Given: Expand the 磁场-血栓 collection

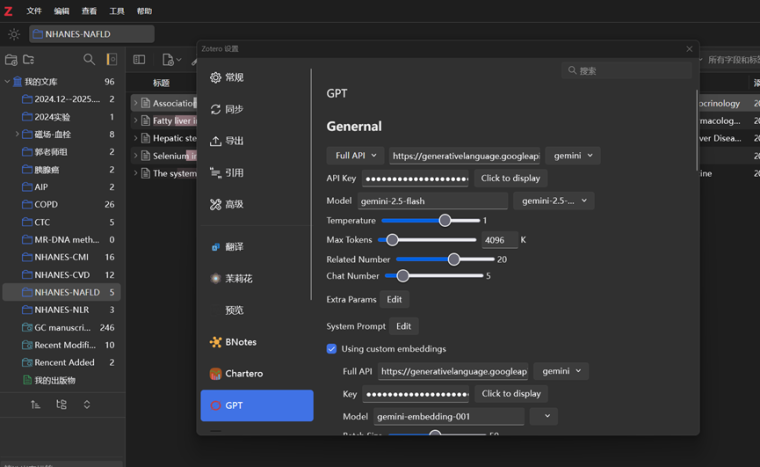Looking at the screenshot, I should coord(17,134).
